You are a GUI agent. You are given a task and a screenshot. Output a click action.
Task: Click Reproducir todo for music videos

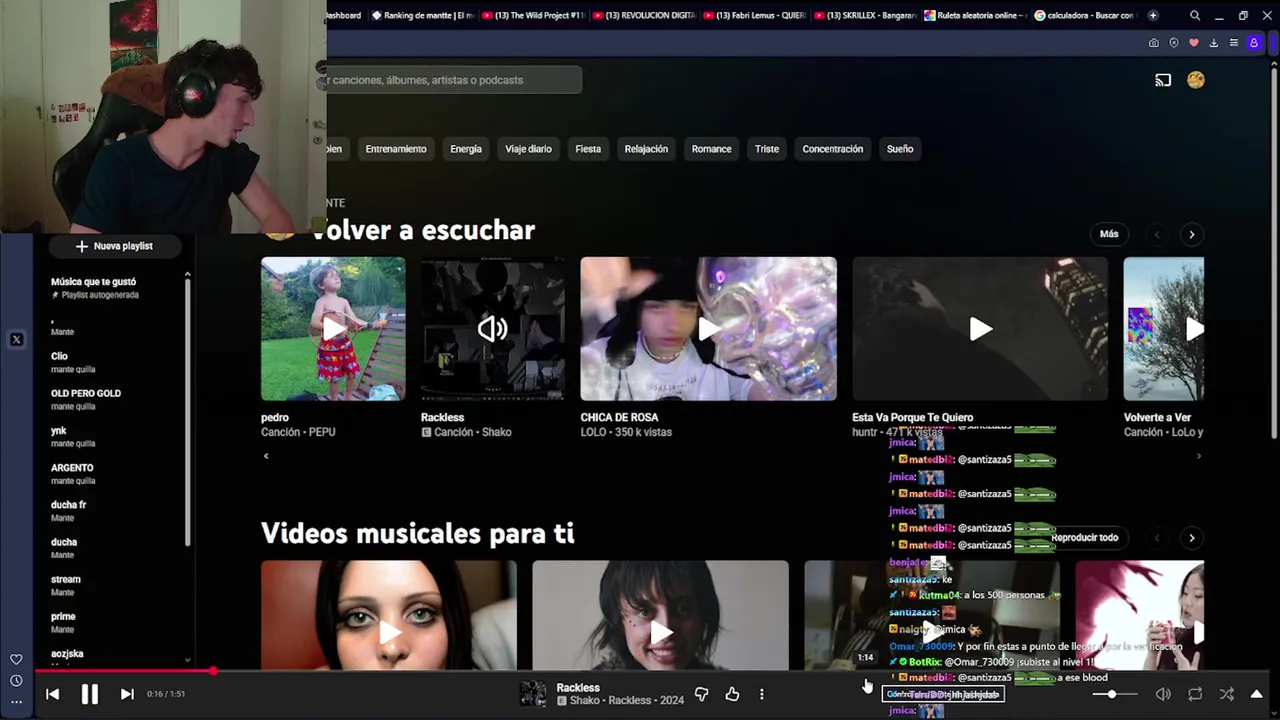pos(1084,538)
